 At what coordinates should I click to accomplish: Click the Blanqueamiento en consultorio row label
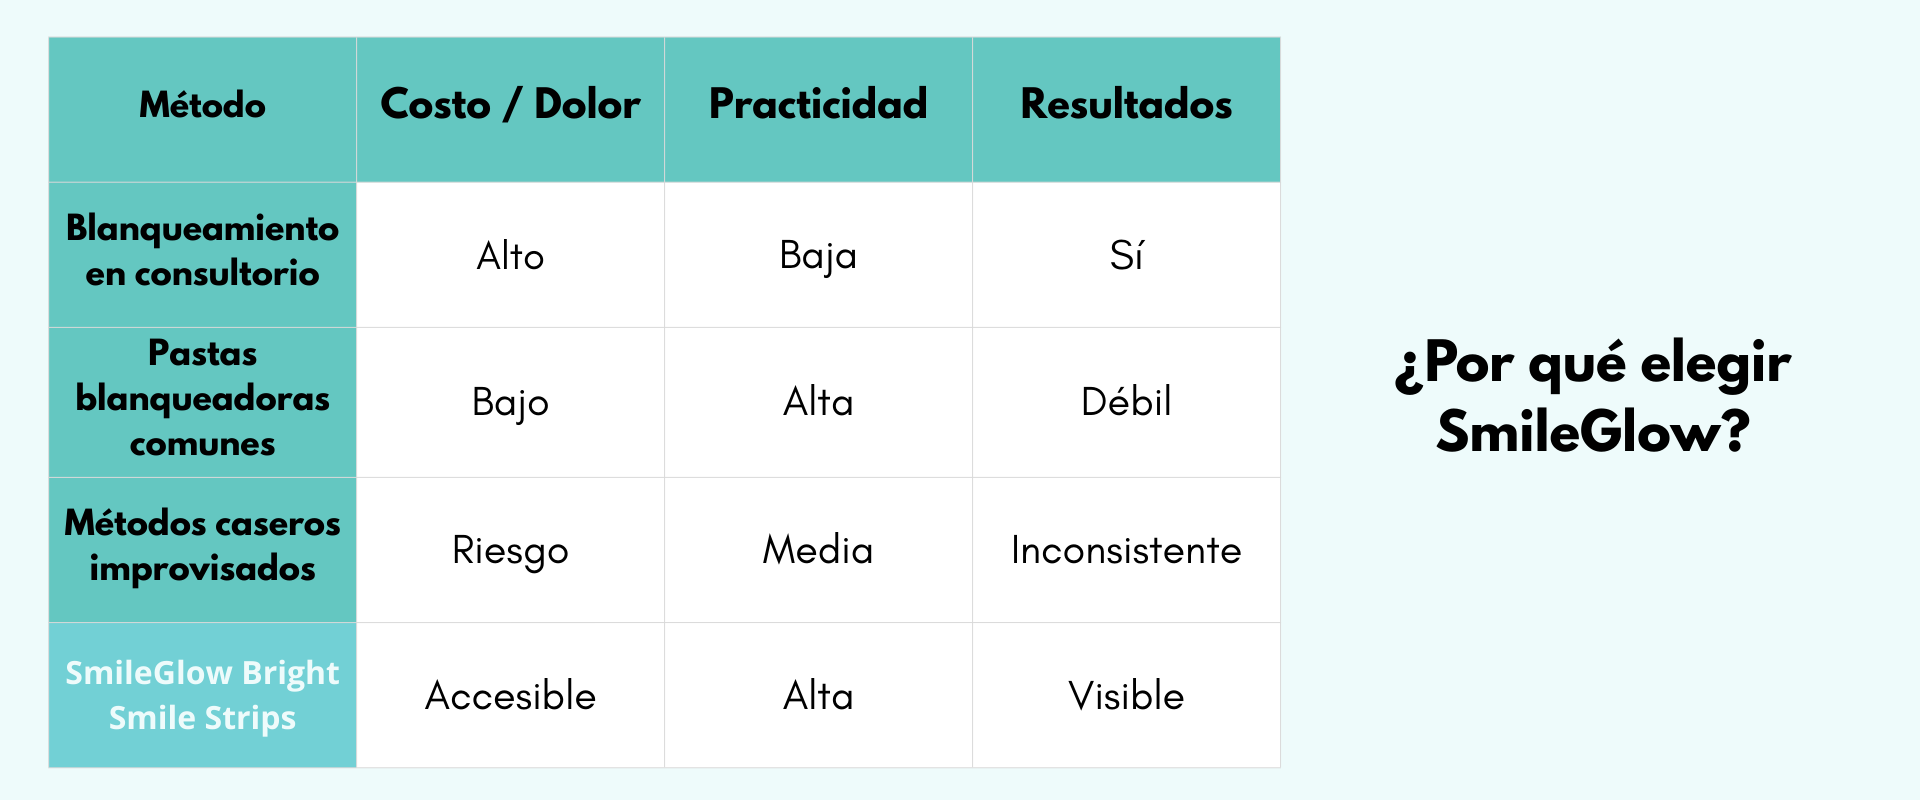(x=202, y=251)
